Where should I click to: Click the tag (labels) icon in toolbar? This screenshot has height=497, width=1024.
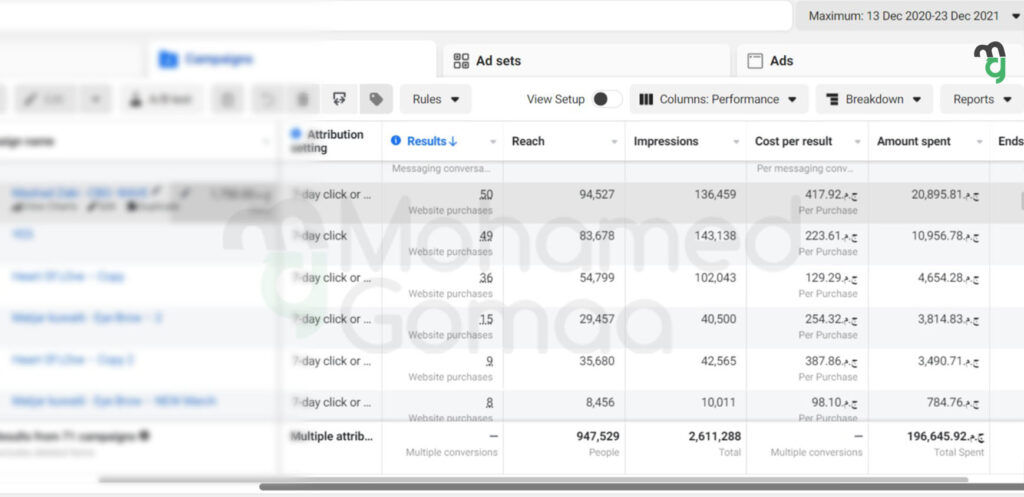click(x=376, y=99)
